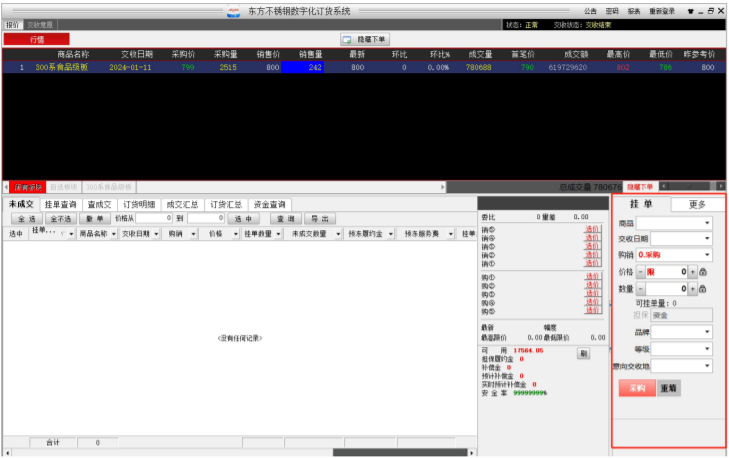Open the 公告 menu item
Screen dimensions: 729x458
(591, 11)
